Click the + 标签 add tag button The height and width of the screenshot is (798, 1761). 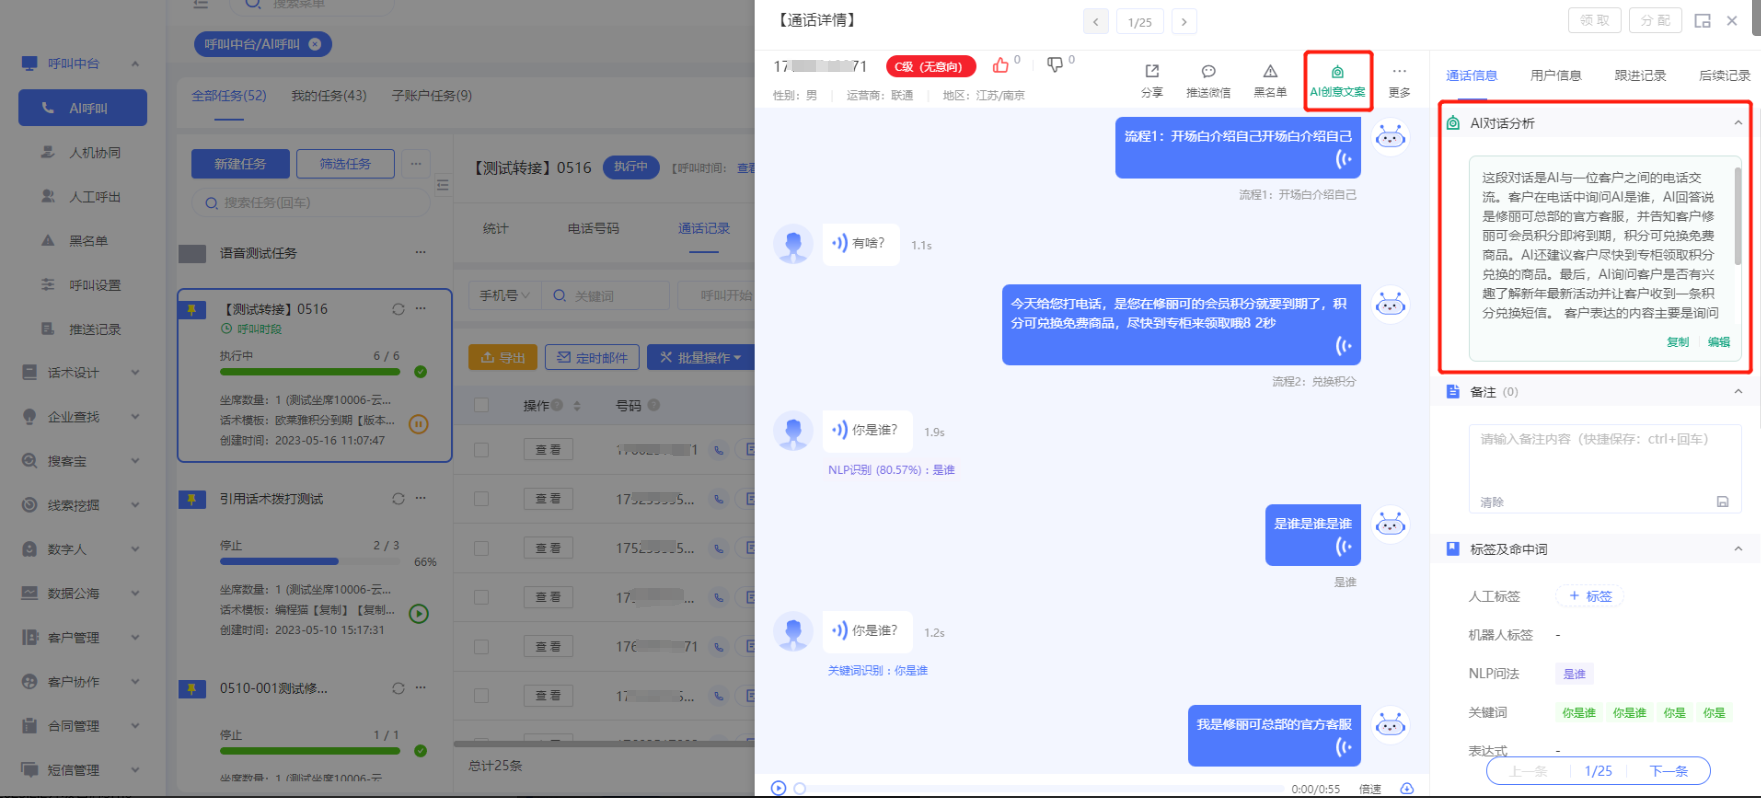(1589, 596)
